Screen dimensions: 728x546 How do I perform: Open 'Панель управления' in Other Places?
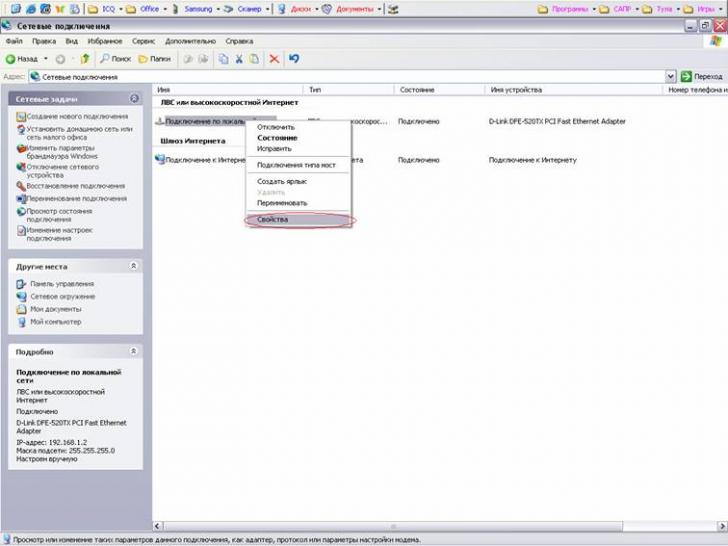pyautogui.click(x=62, y=284)
